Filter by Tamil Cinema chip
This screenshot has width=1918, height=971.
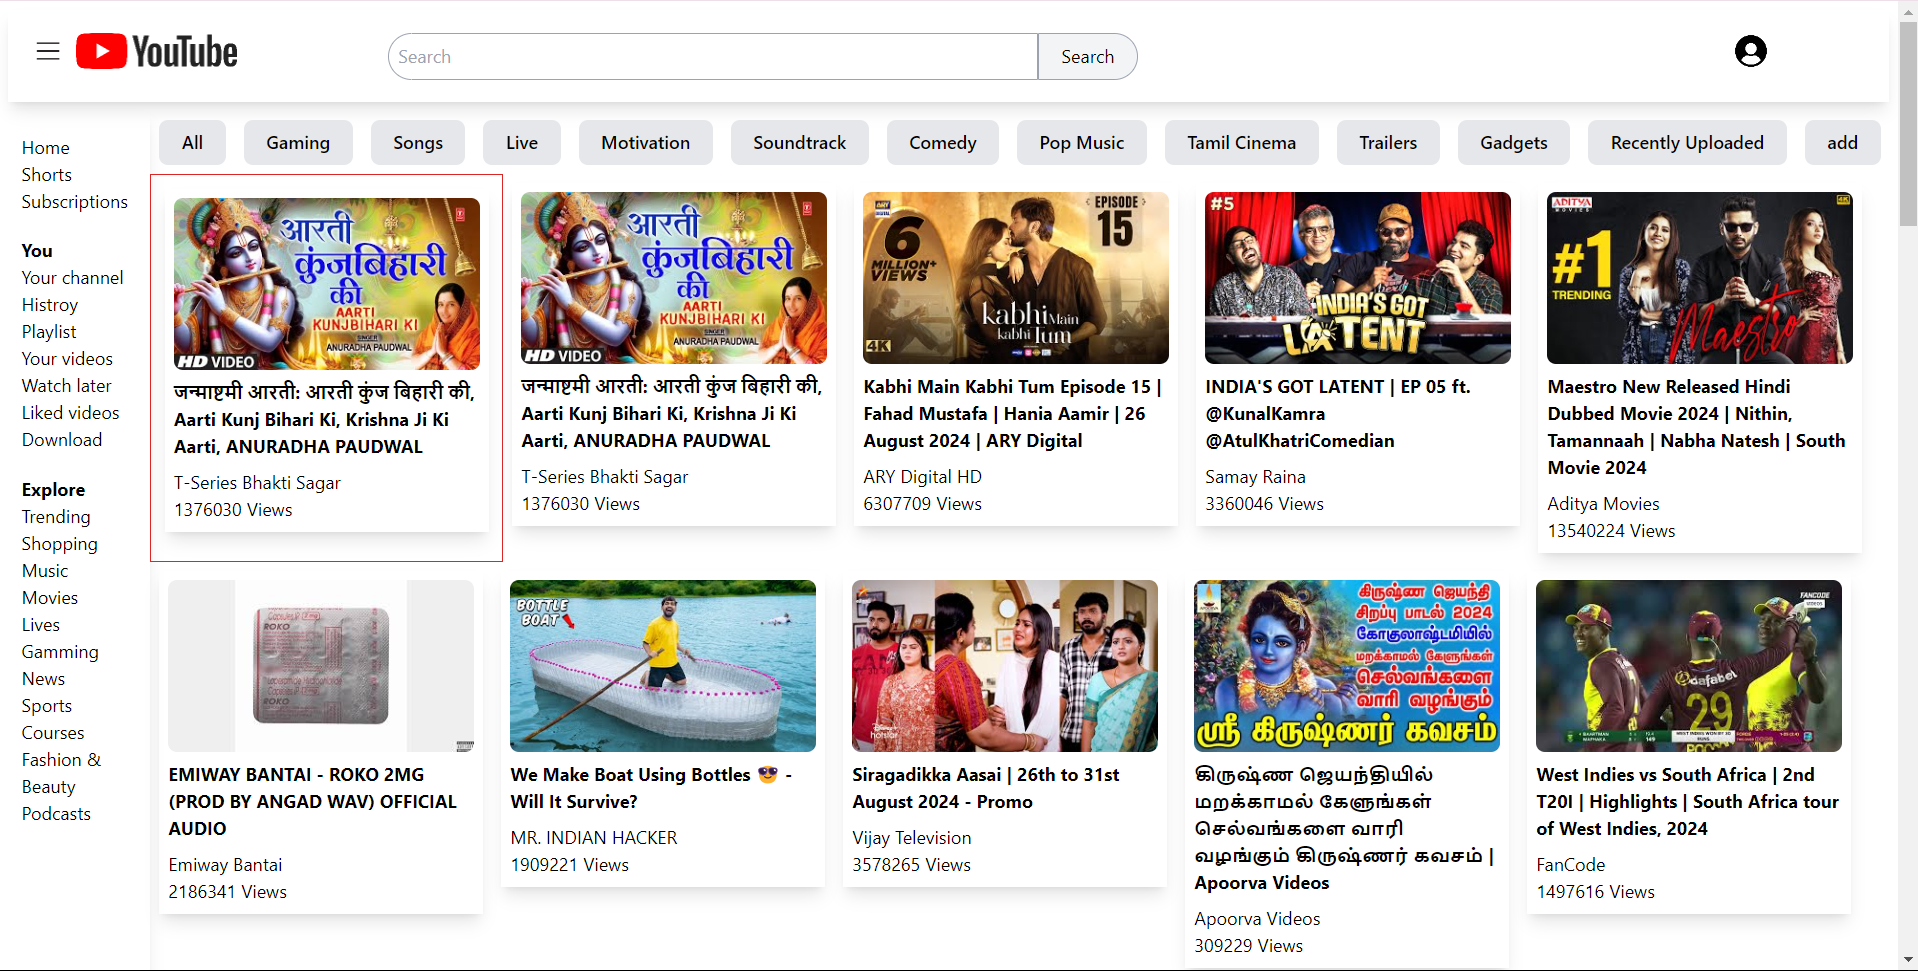(1241, 143)
